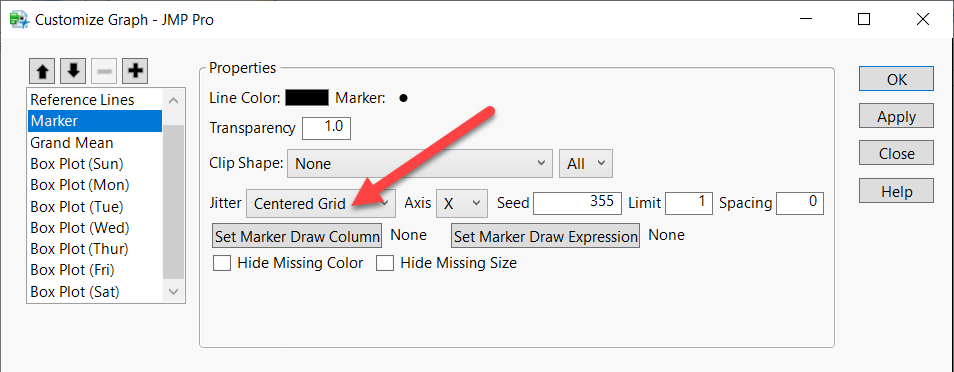This screenshot has width=954, height=372.
Task: Click the JMP Customize Graph title icon
Action: pyautogui.click(x=20, y=19)
